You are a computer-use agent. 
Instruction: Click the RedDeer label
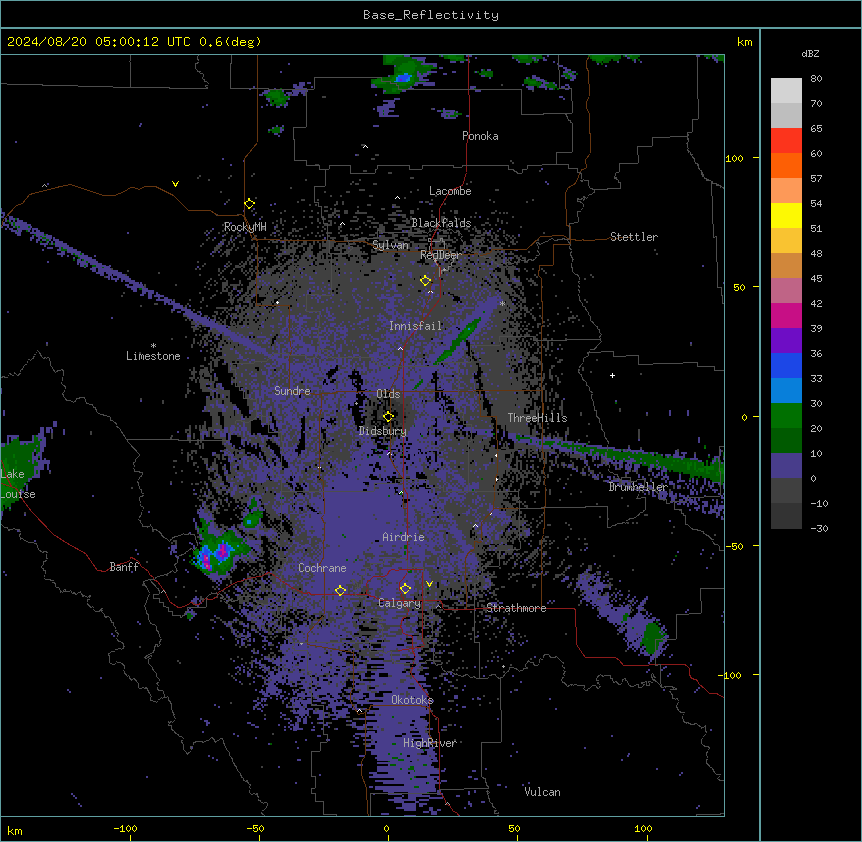click(441, 255)
